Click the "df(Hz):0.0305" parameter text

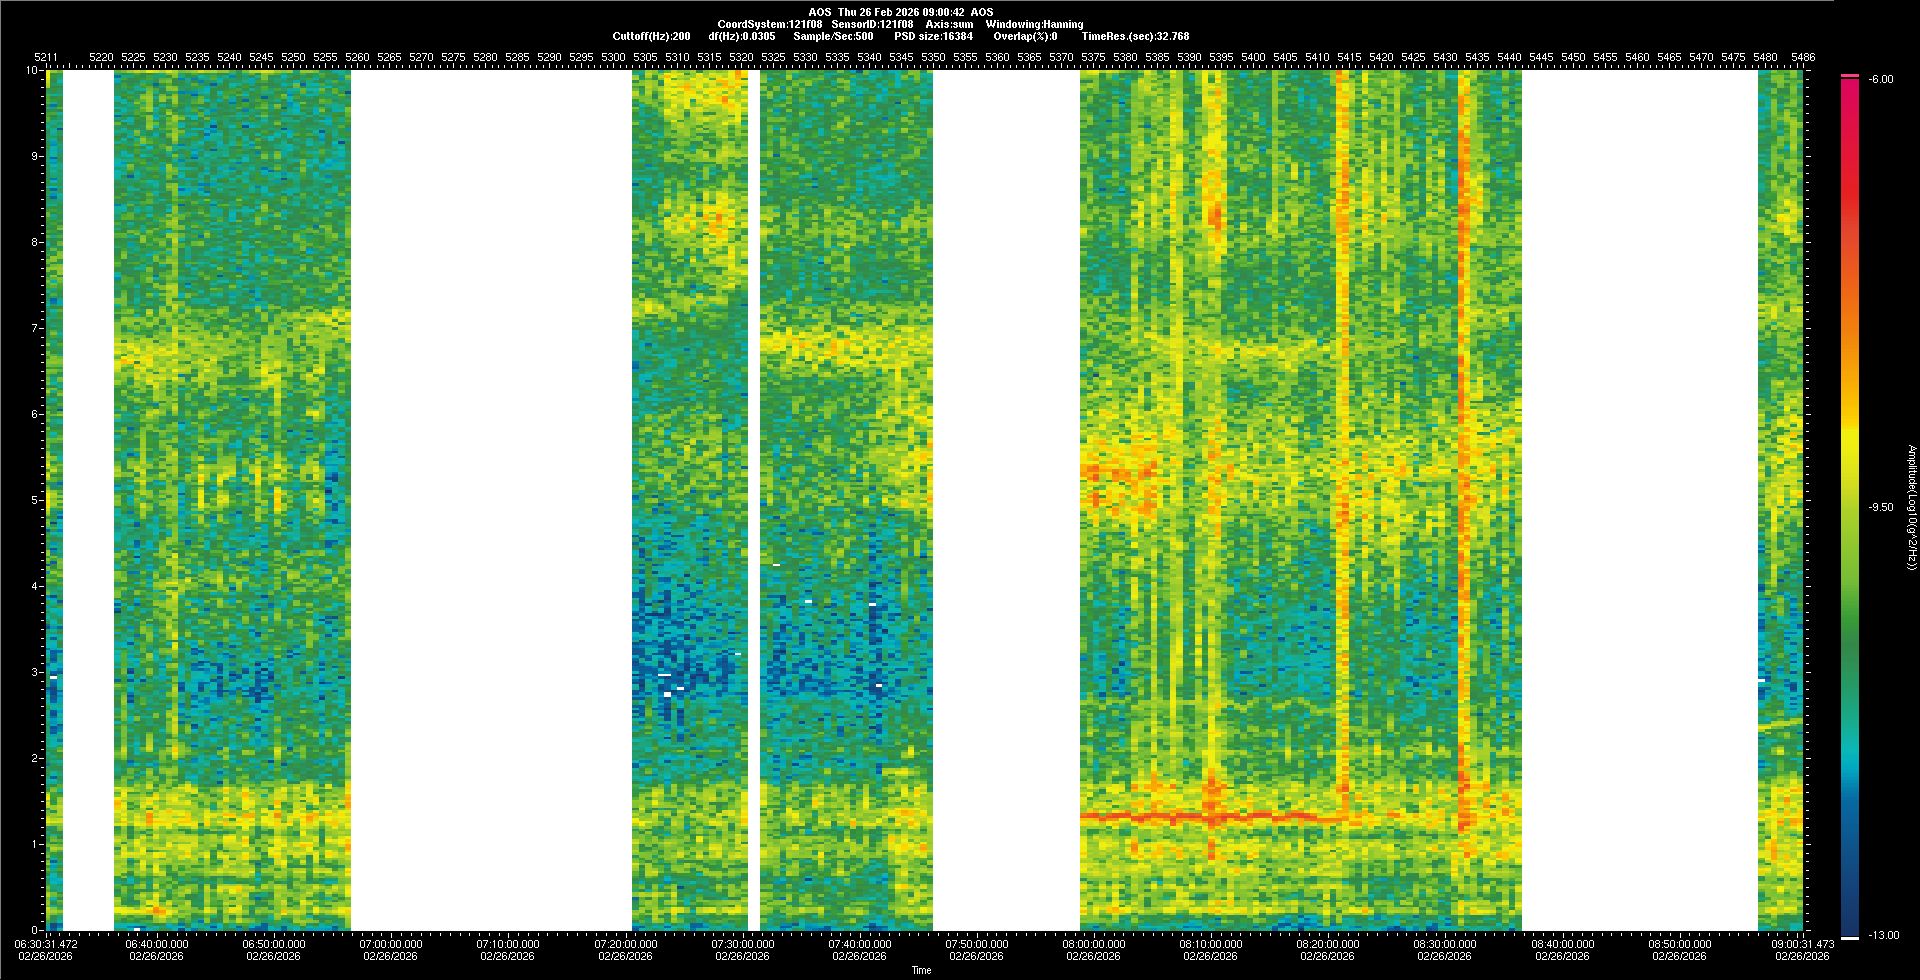(x=741, y=36)
